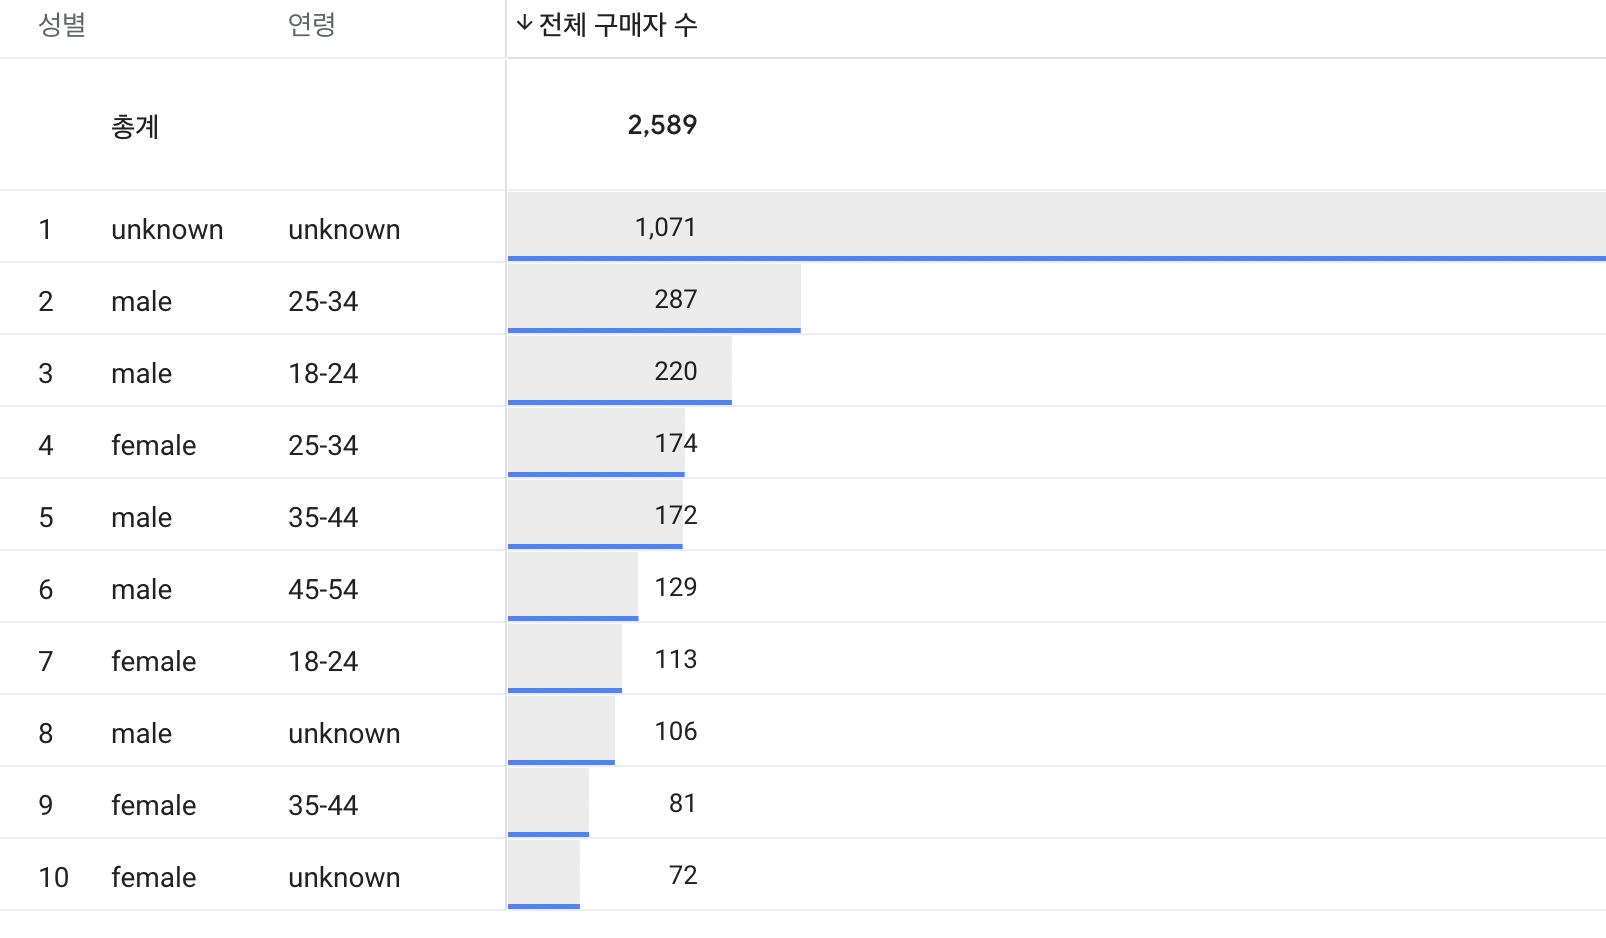The width and height of the screenshot is (1606, 938).
Task: Click the 172 buyers value
Action: click(675, 515)
